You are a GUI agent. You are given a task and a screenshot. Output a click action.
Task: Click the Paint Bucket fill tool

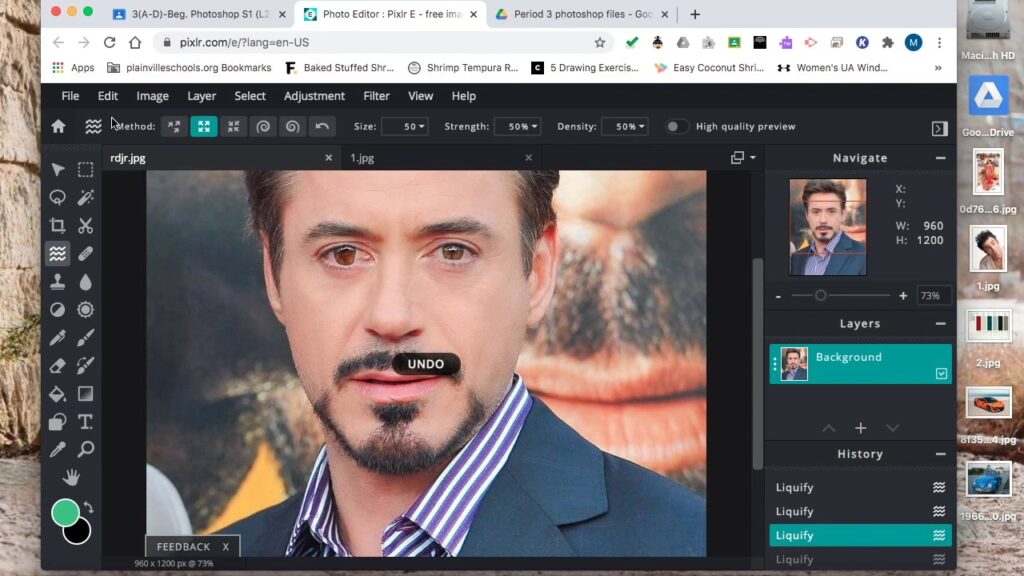tap(58, 394)
